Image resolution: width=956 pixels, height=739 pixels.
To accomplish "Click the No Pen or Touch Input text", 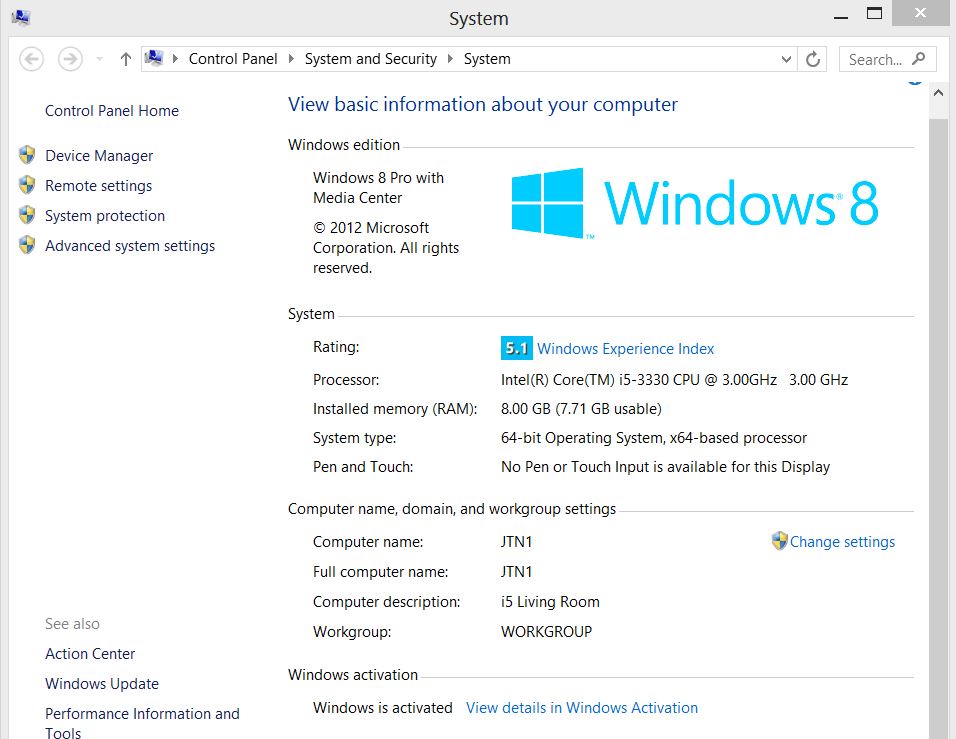I will point(665,467).
